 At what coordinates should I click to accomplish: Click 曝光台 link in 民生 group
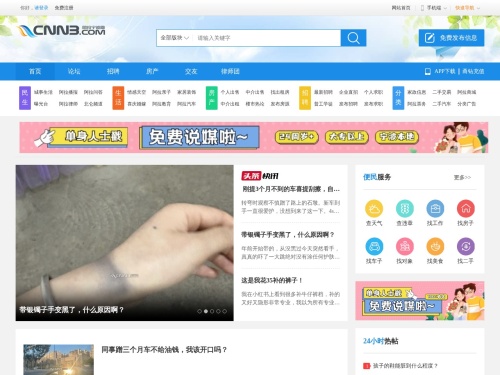(x=41, y=104)
